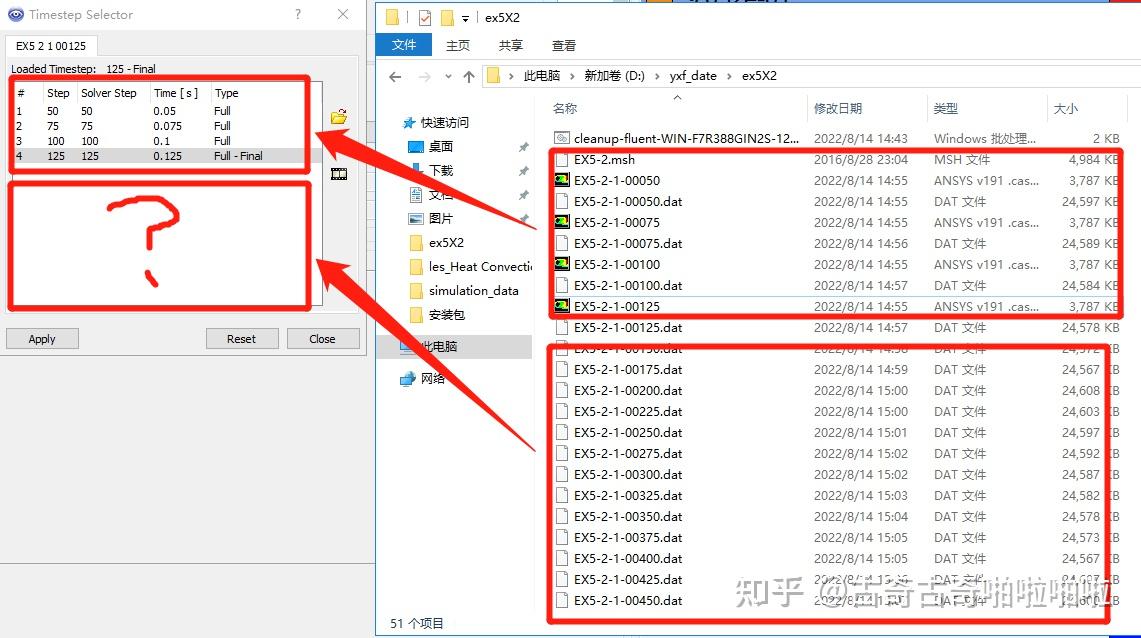The height and width of the screenshot is (638, 1141).
Task: Click the up arrow to go to yxf_date
Action: coord(469,75)
